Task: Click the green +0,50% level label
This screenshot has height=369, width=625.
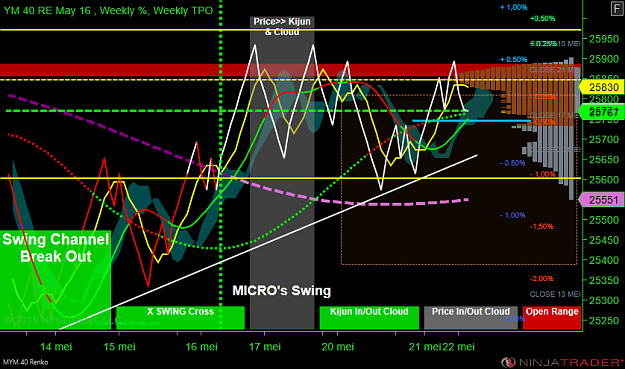Action: (x=542, y=18)
